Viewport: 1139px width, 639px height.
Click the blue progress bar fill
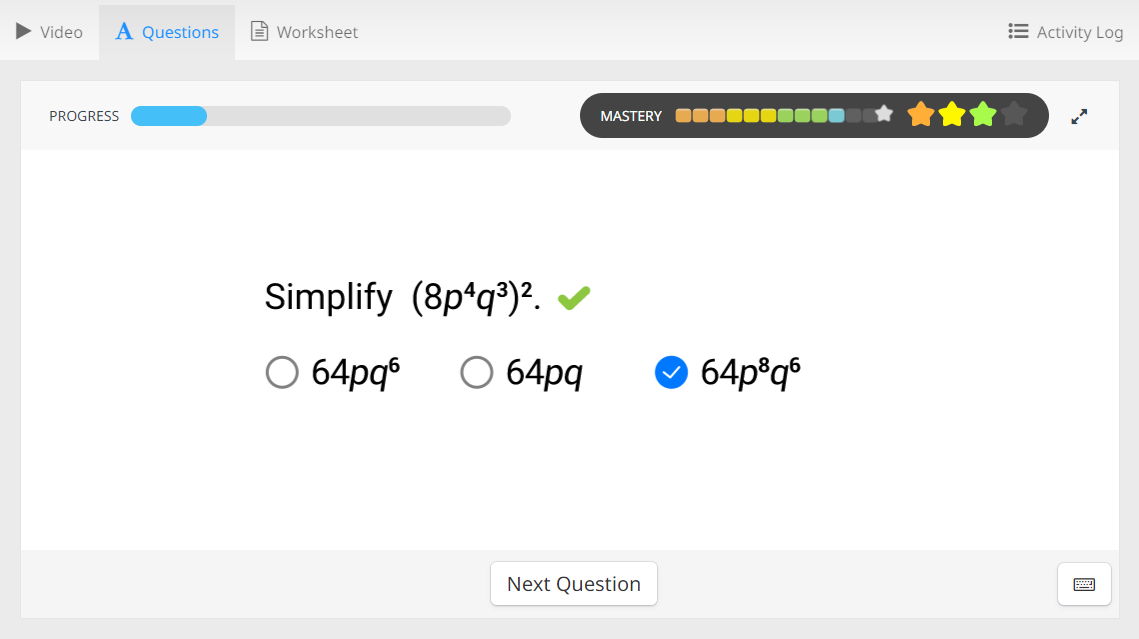coord(168,116)
